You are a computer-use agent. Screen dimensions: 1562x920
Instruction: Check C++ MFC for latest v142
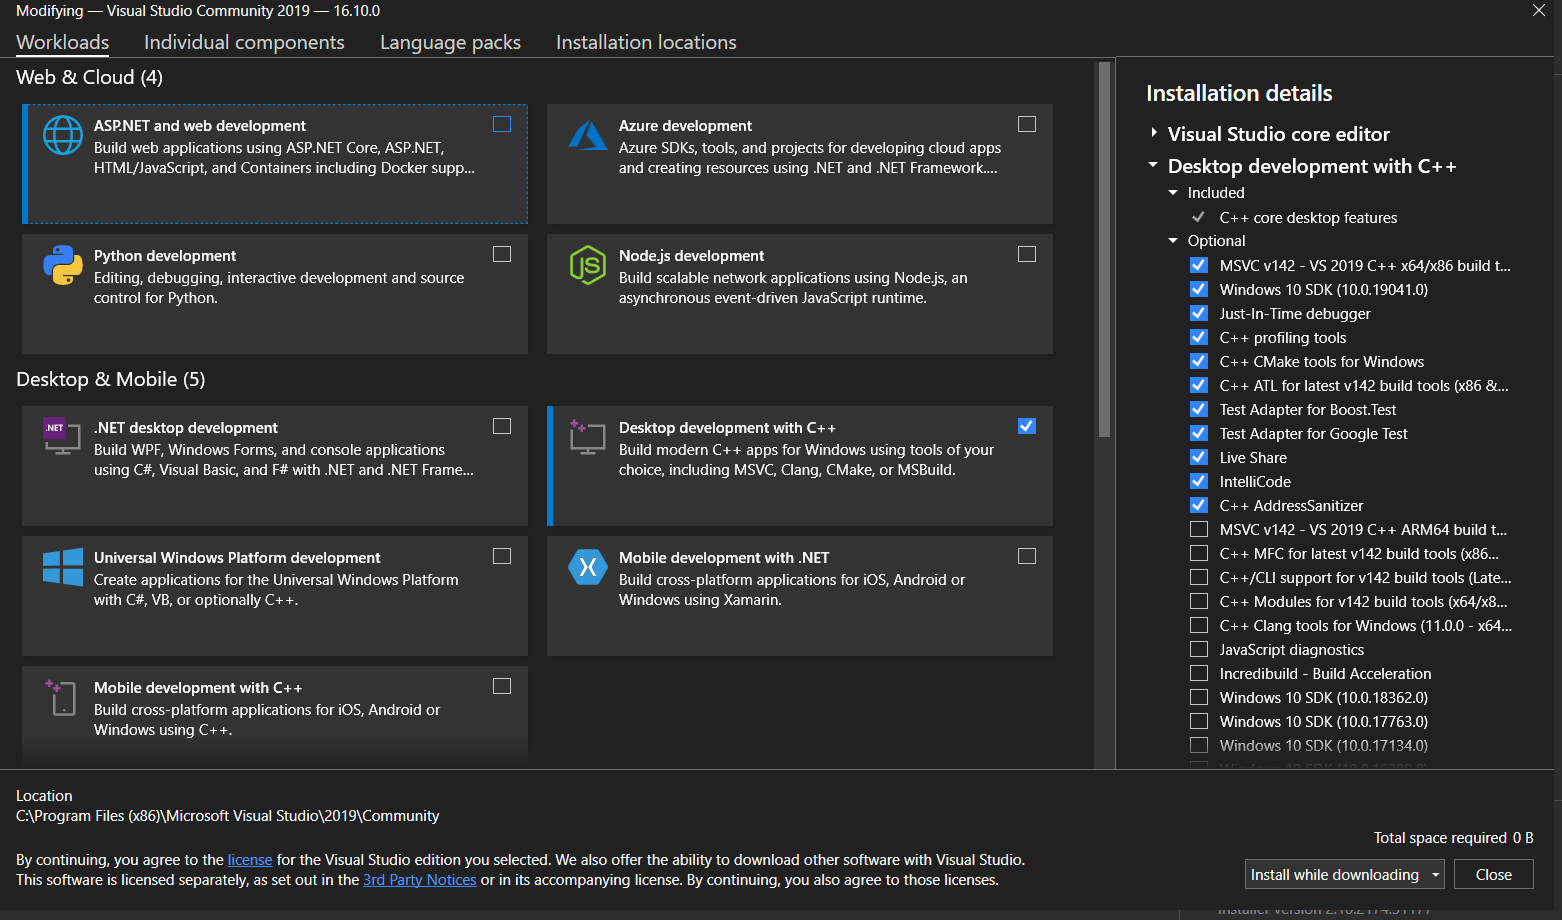pos(1199,553)
